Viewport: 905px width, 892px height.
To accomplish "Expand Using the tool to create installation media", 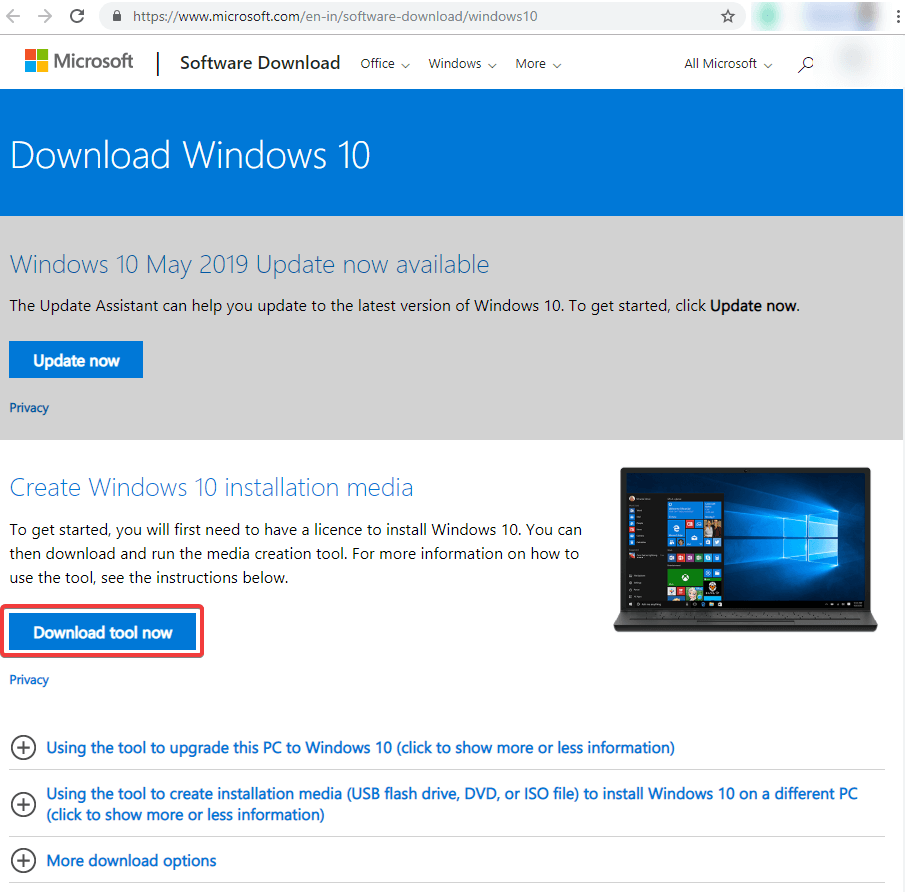I will [x=452, y=804].
